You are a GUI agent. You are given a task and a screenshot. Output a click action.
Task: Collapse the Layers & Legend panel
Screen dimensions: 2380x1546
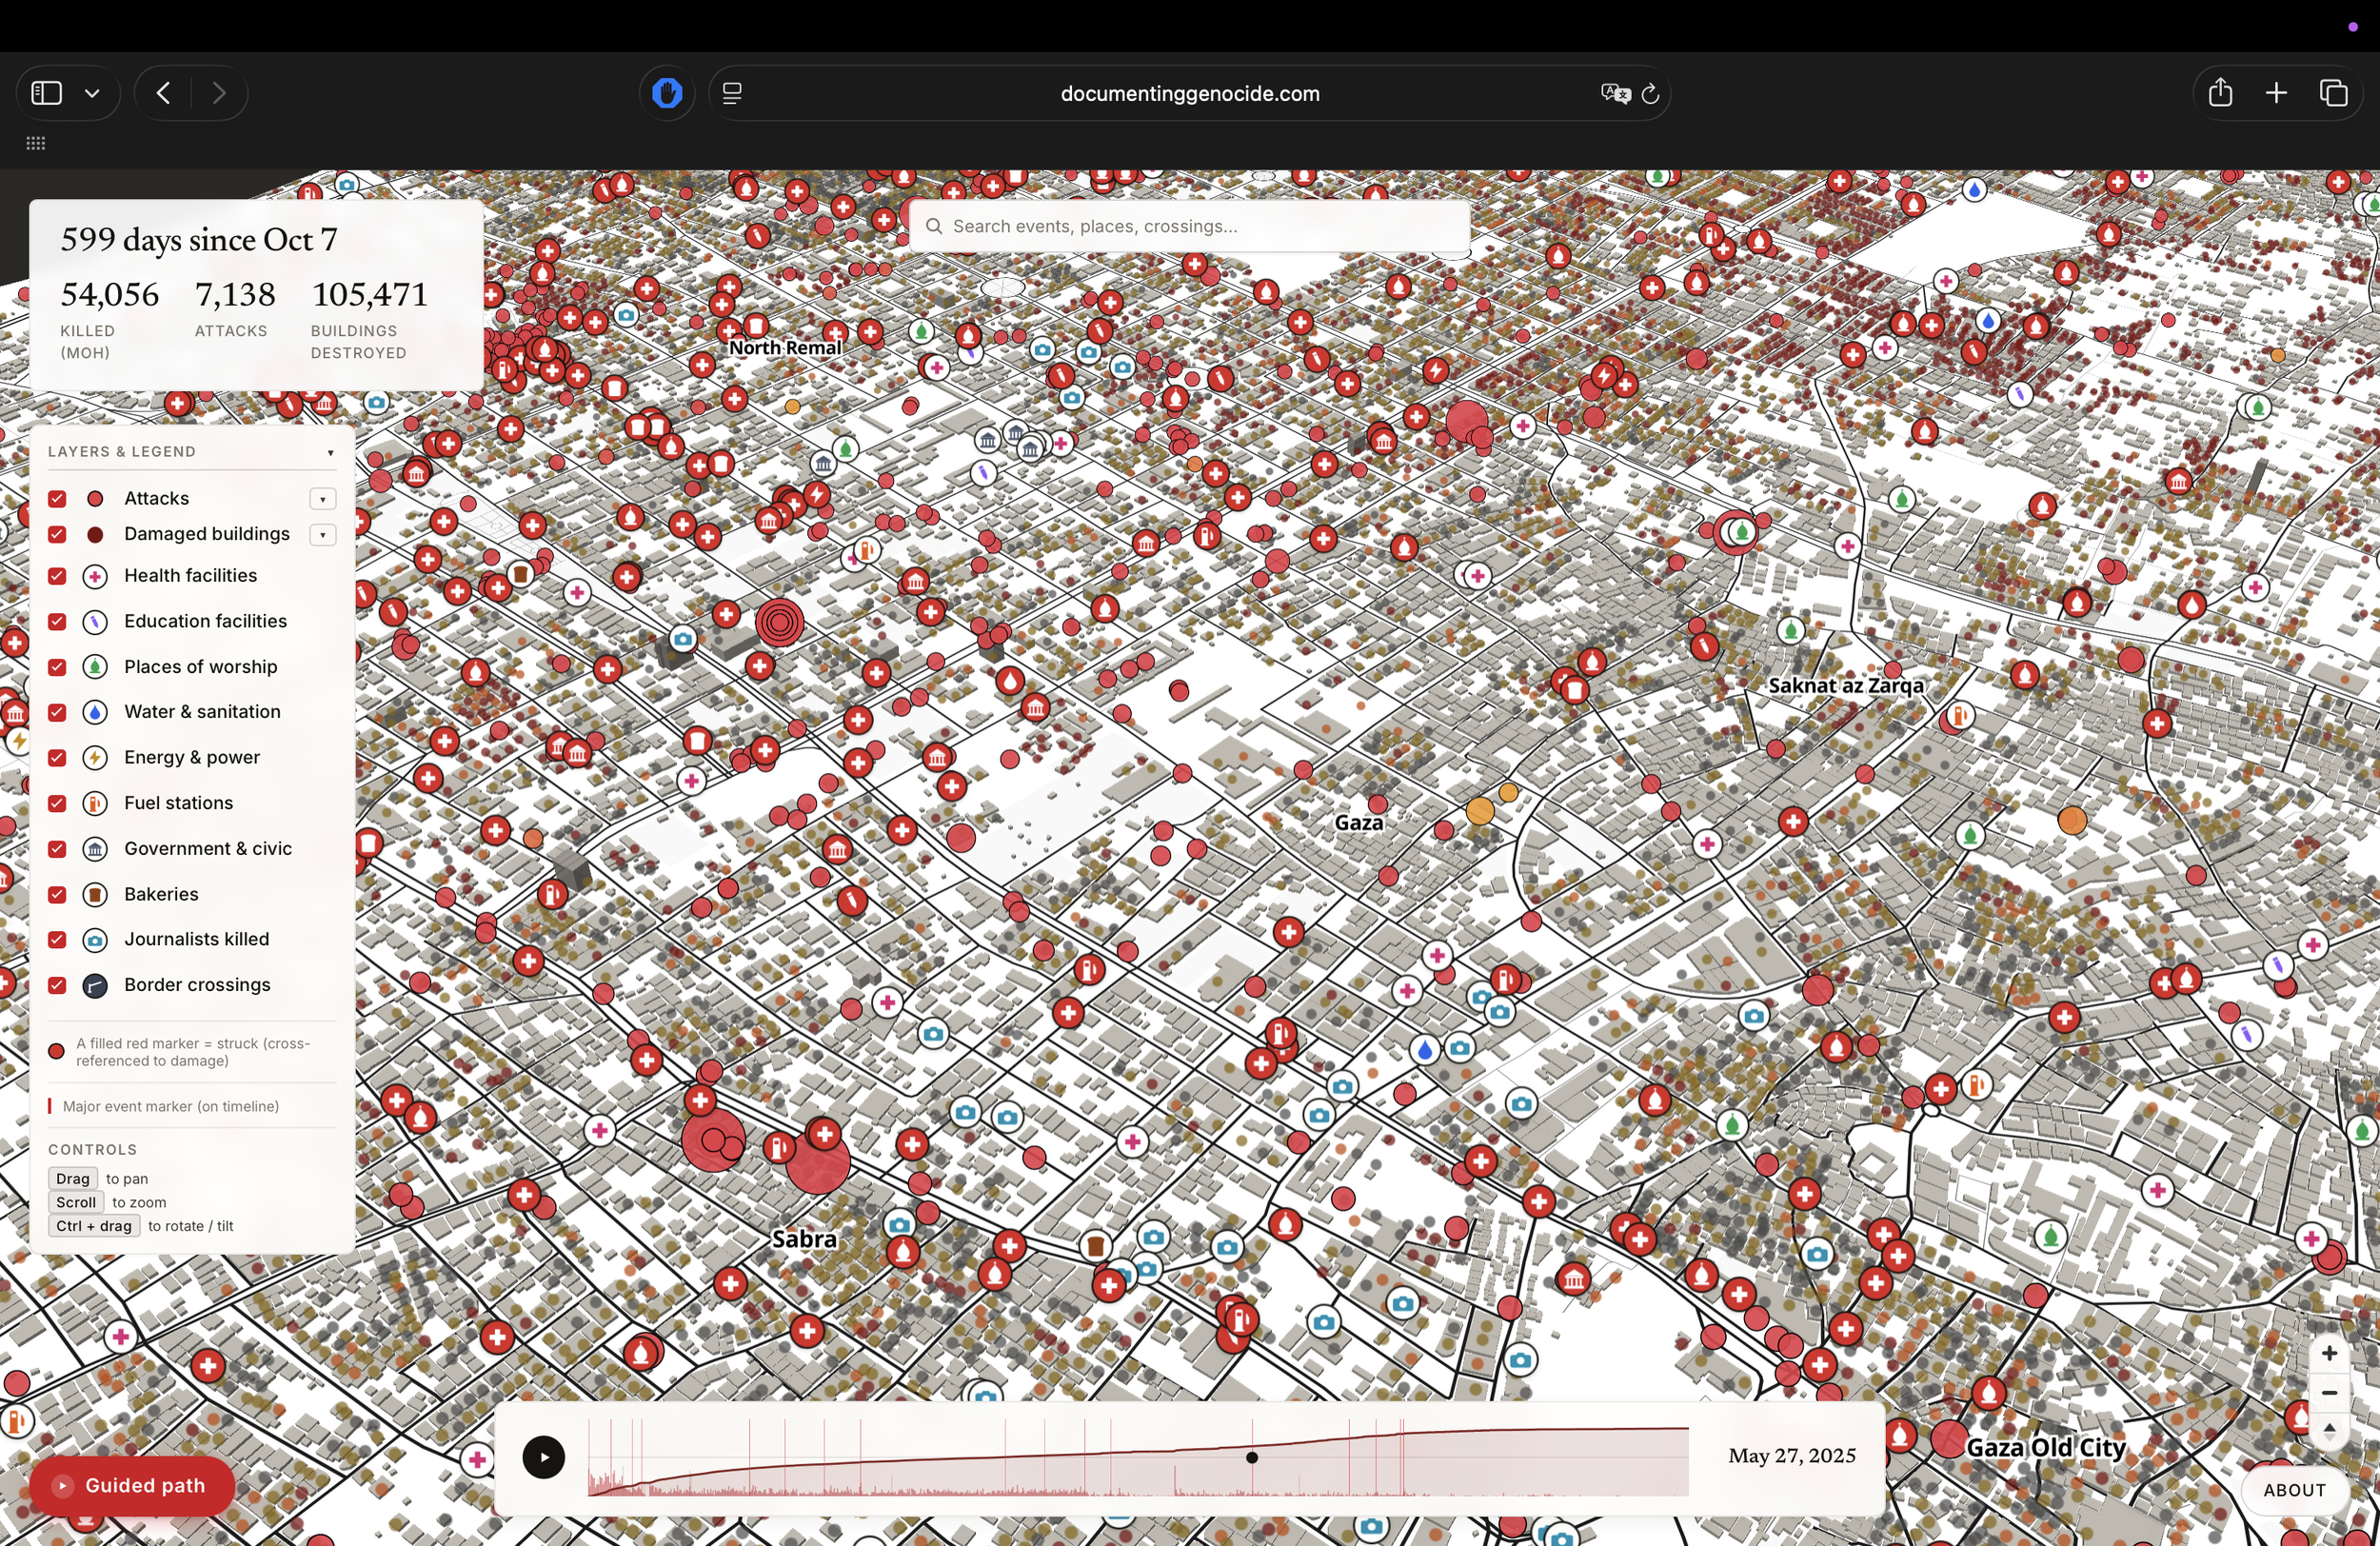tap(330, 452)
